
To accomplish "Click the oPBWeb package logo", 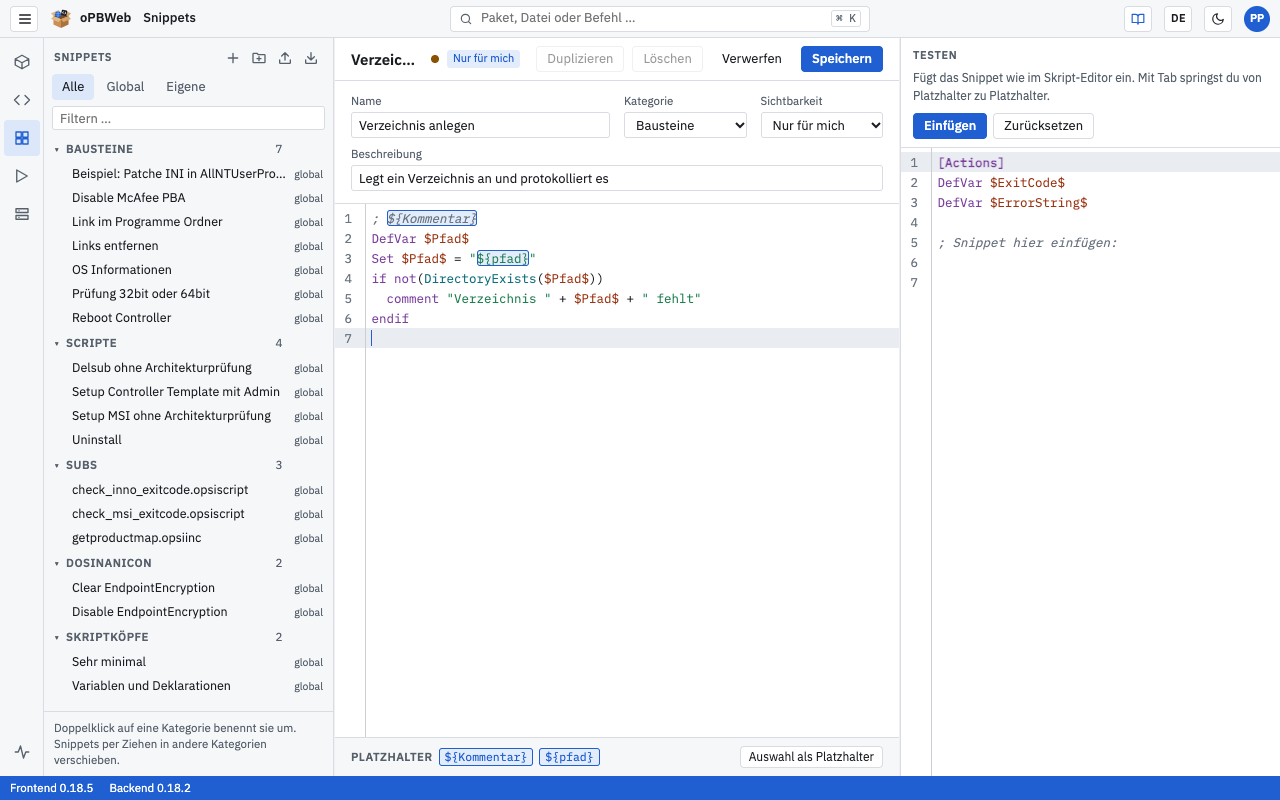I will point(61,18).
